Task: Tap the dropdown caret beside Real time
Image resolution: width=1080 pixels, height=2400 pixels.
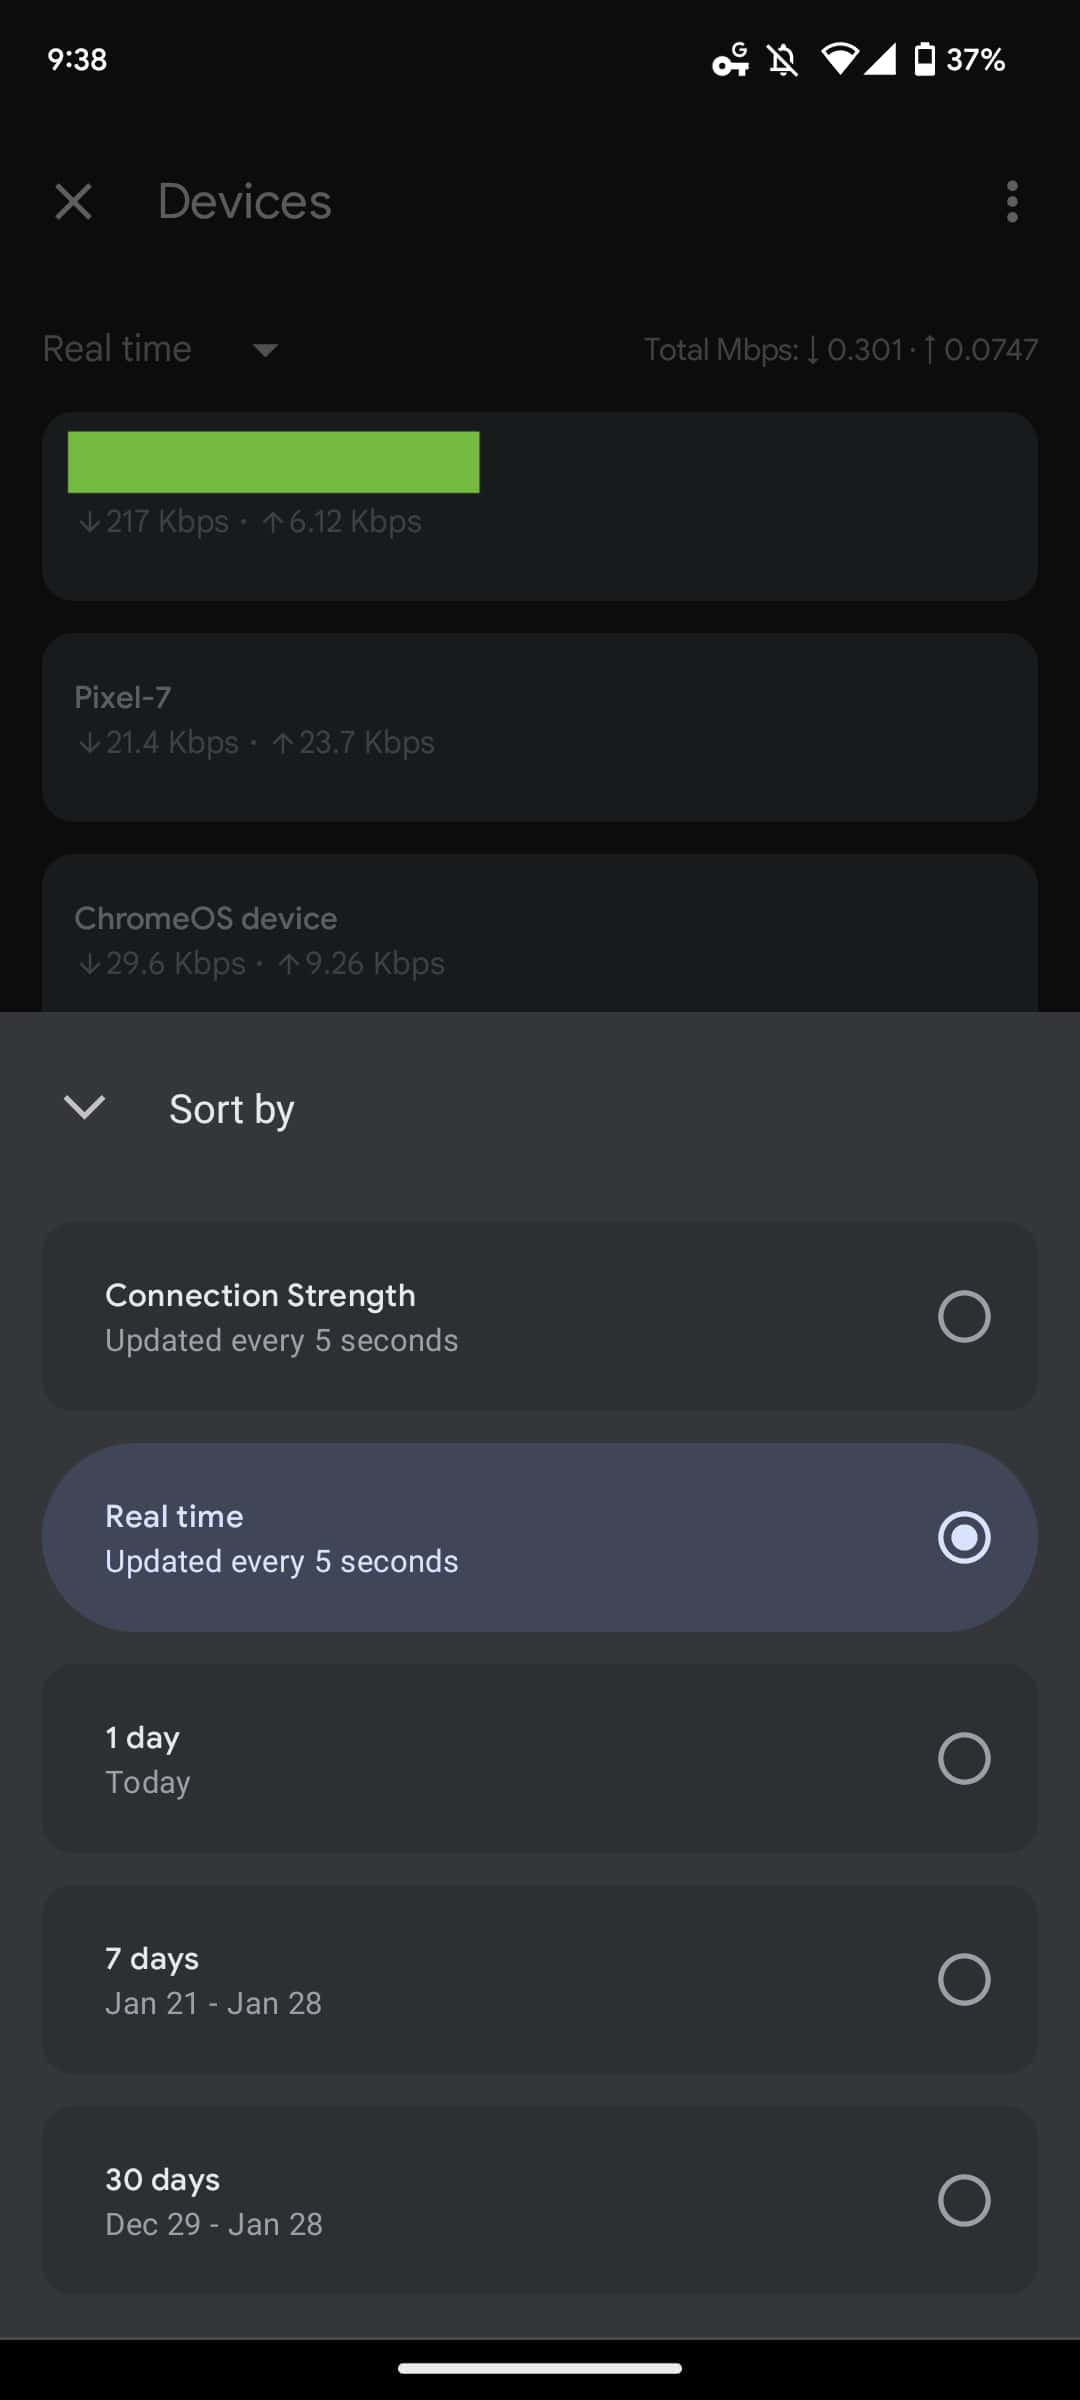Action: 265,350
